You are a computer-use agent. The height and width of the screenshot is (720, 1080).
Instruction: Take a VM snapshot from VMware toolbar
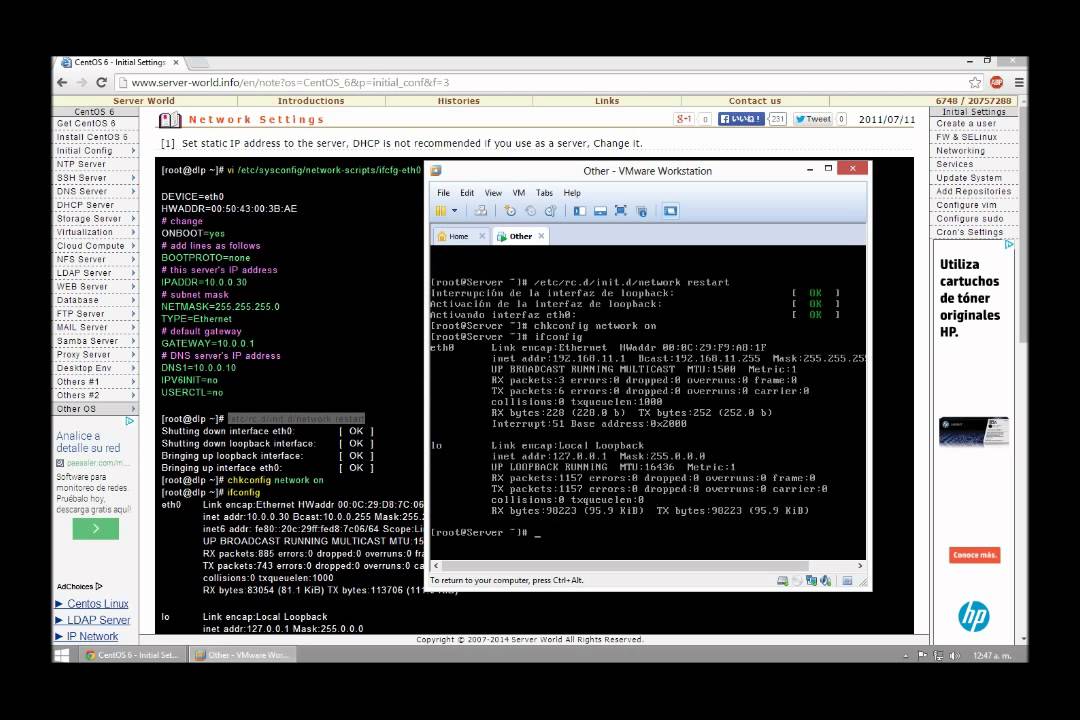(x=510, y=211)
